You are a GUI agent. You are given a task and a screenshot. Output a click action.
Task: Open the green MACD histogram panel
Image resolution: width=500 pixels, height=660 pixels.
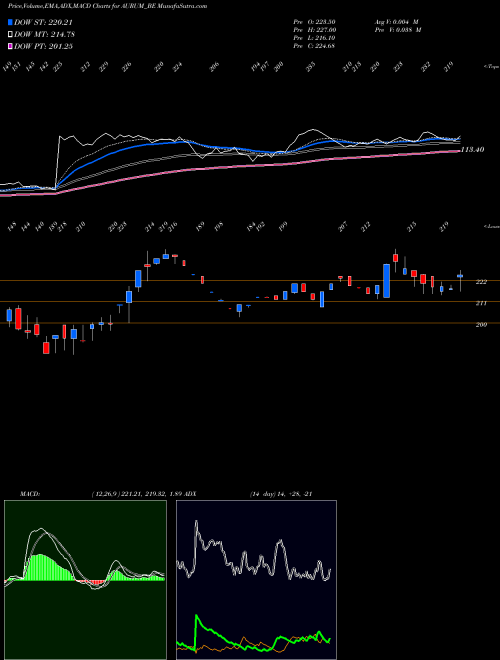85,580
